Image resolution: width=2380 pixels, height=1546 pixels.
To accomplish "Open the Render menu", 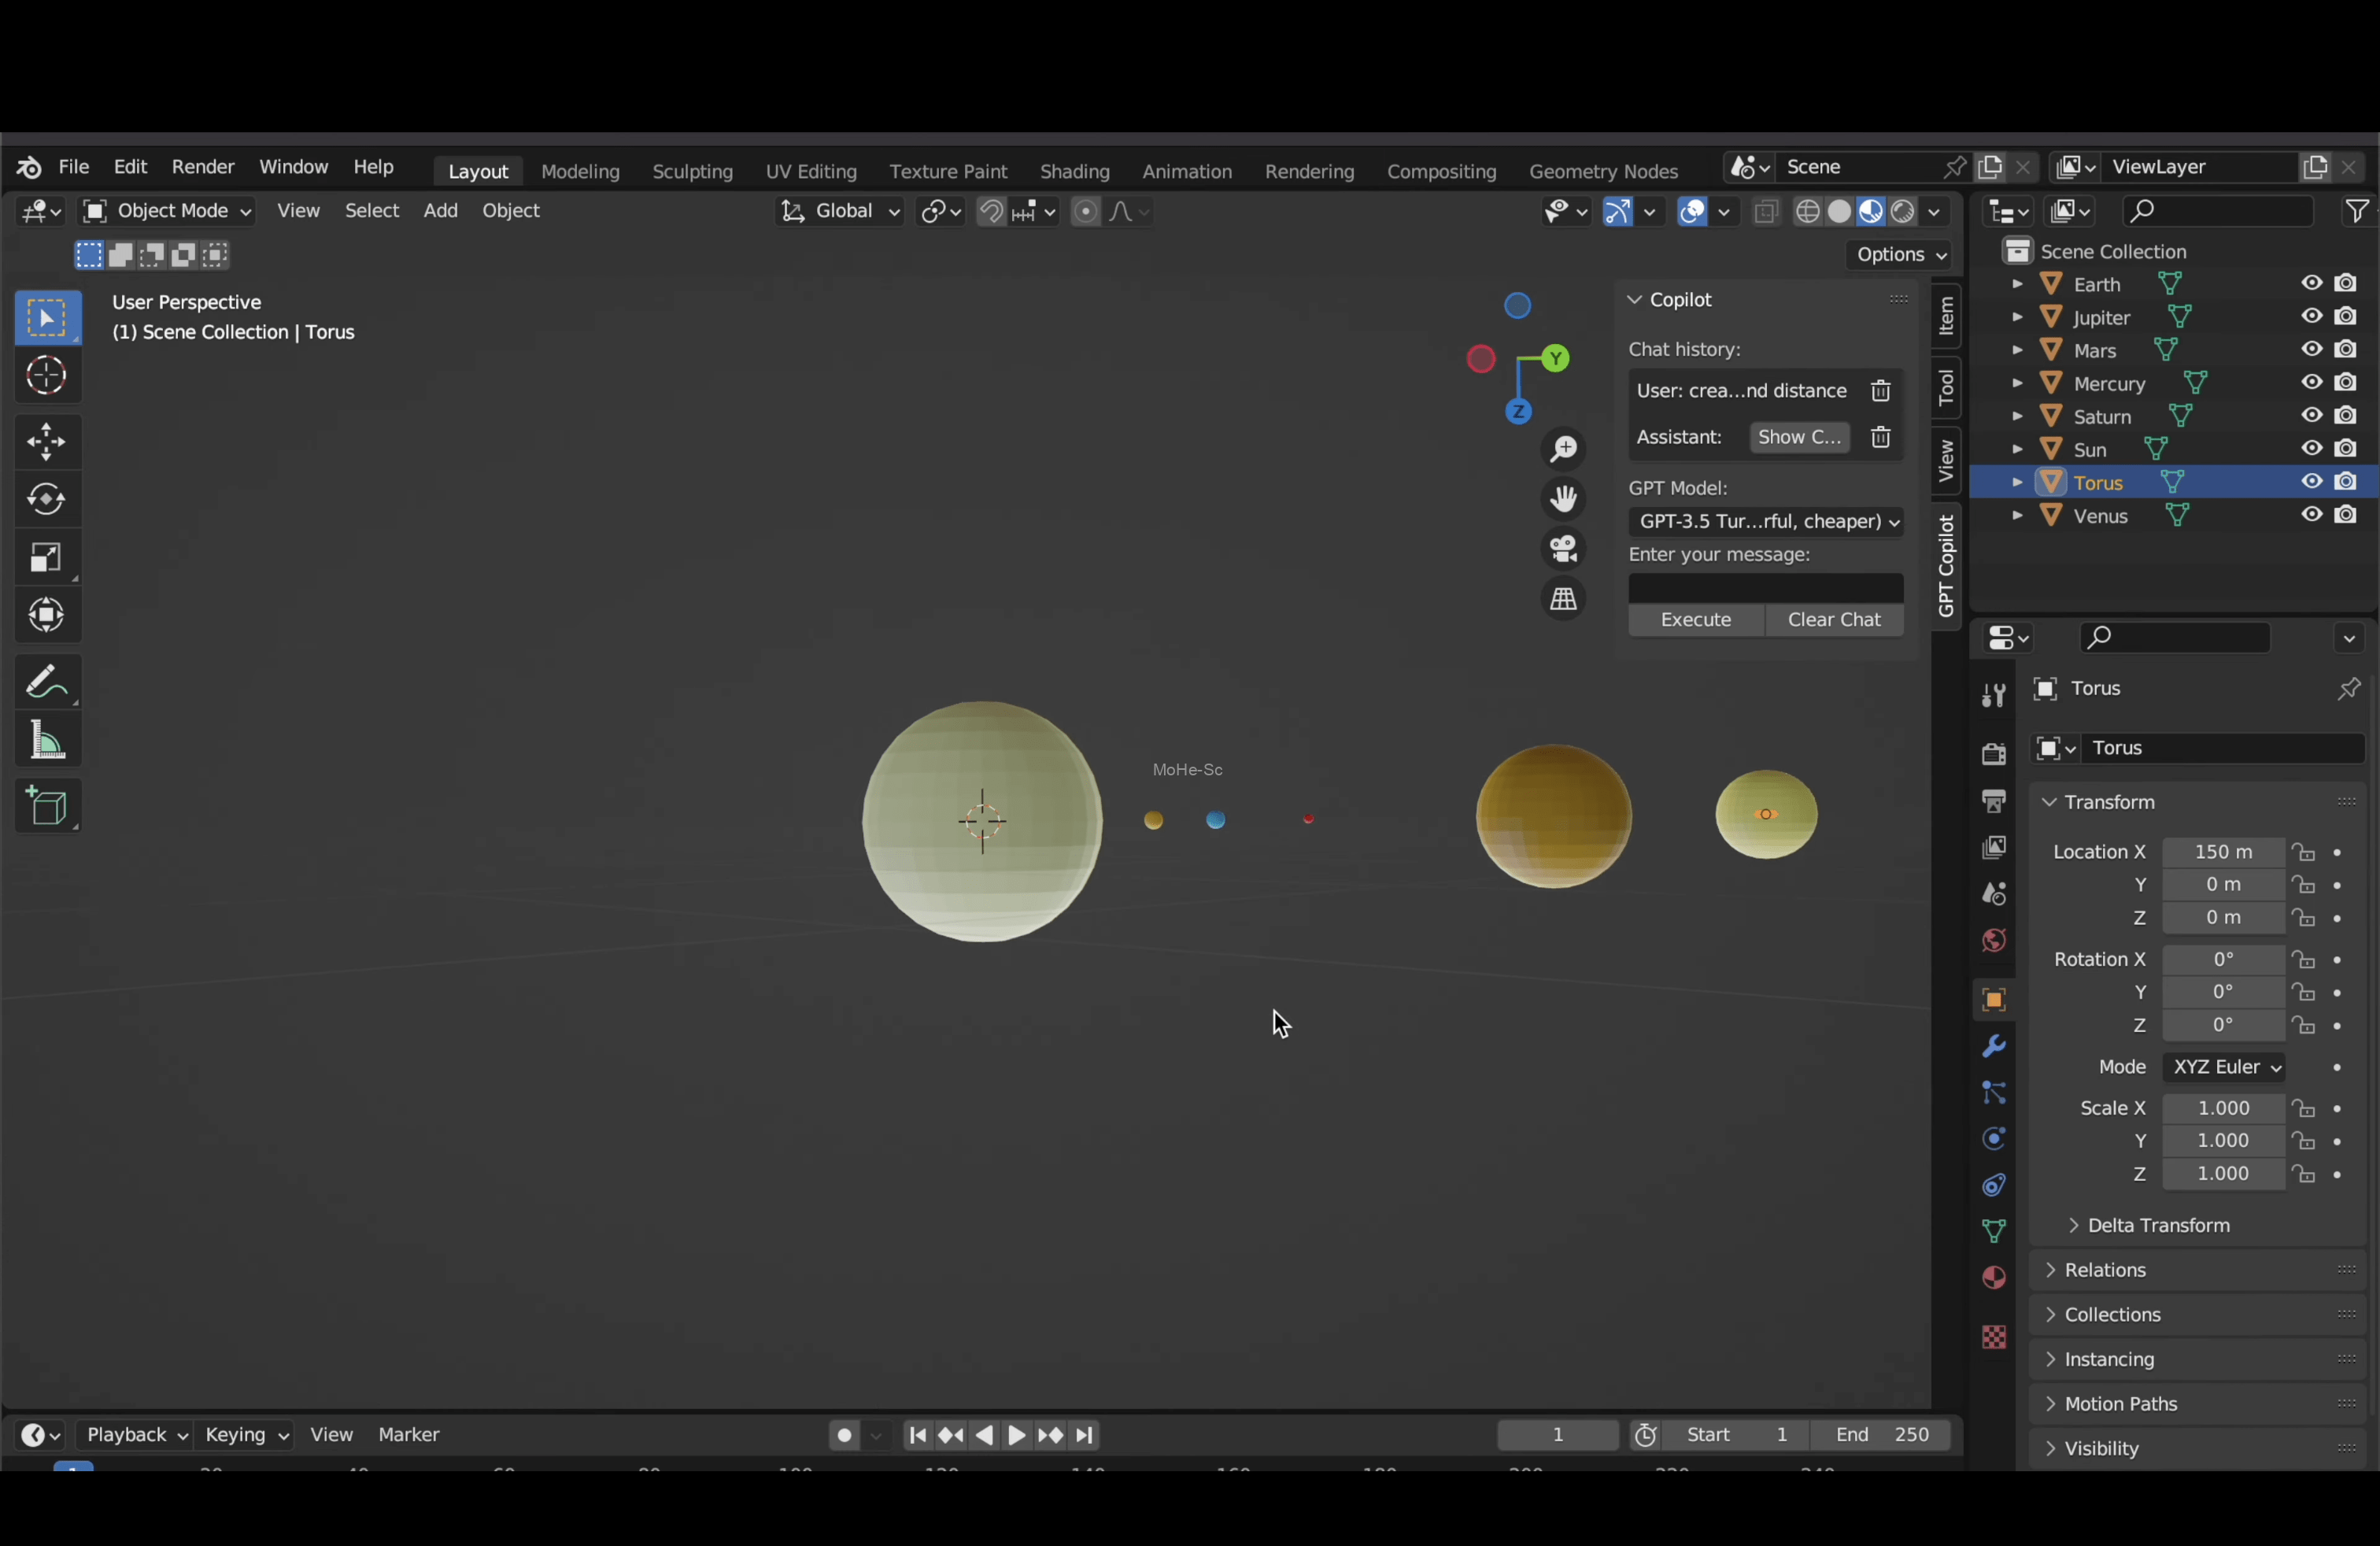I will (203, 167).
